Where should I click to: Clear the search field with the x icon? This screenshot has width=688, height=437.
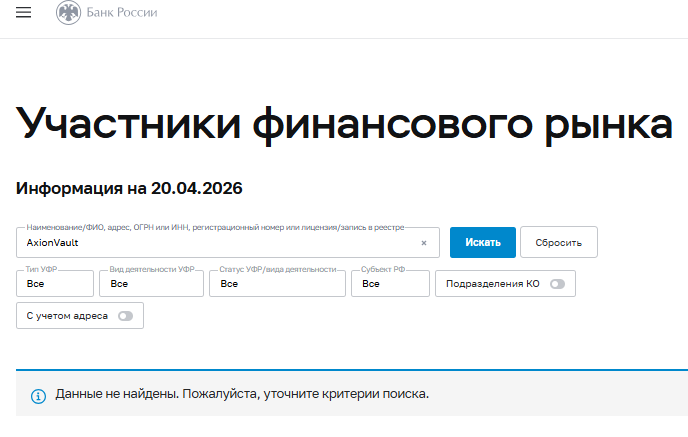424,243
